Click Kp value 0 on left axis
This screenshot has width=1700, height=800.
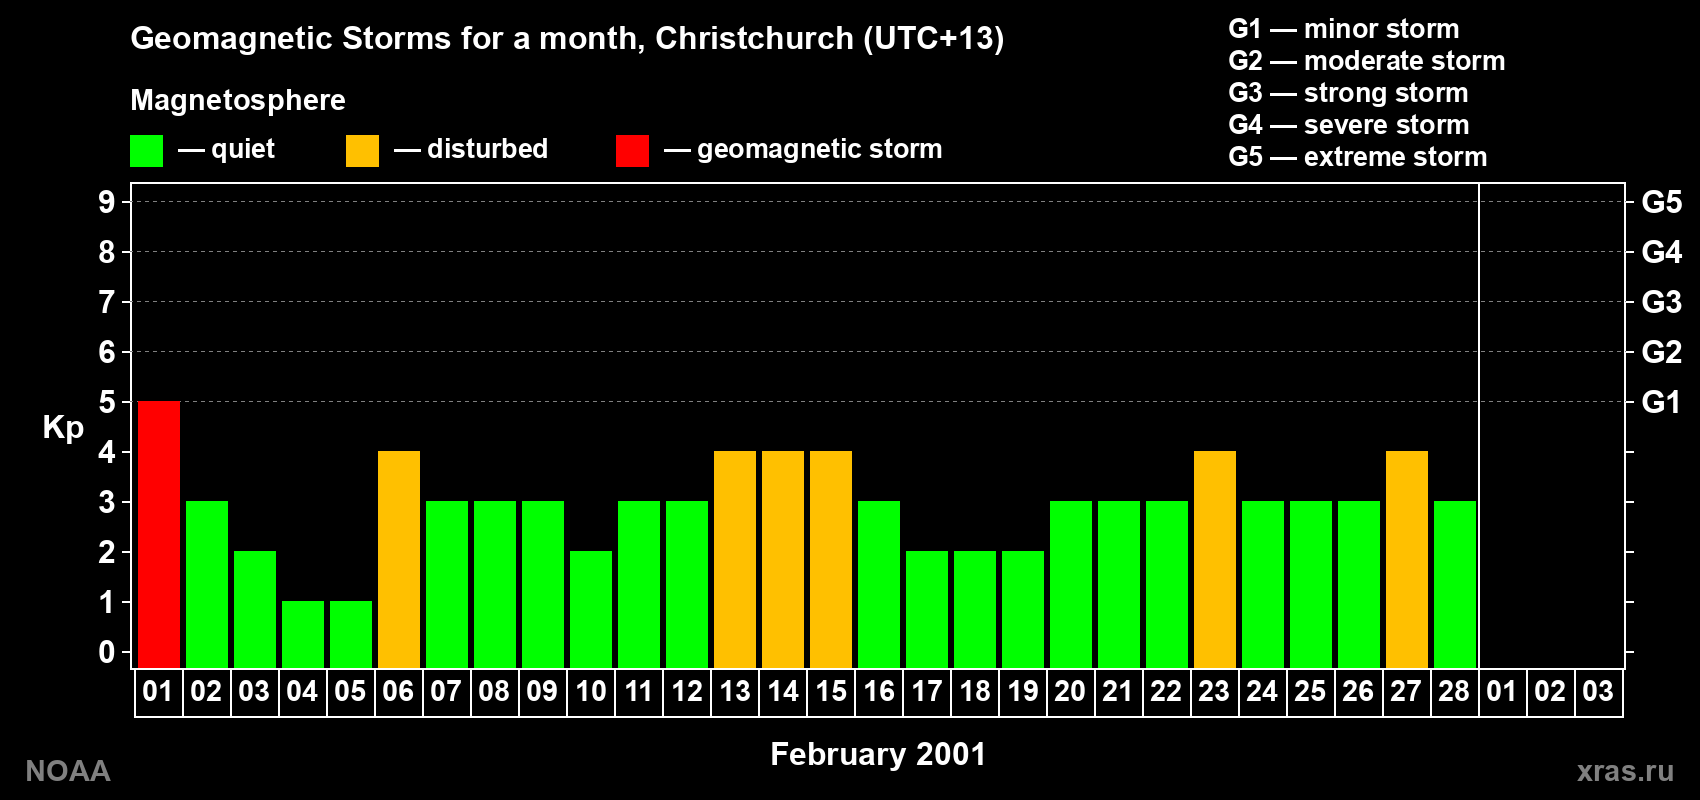(x=107, y=652)
